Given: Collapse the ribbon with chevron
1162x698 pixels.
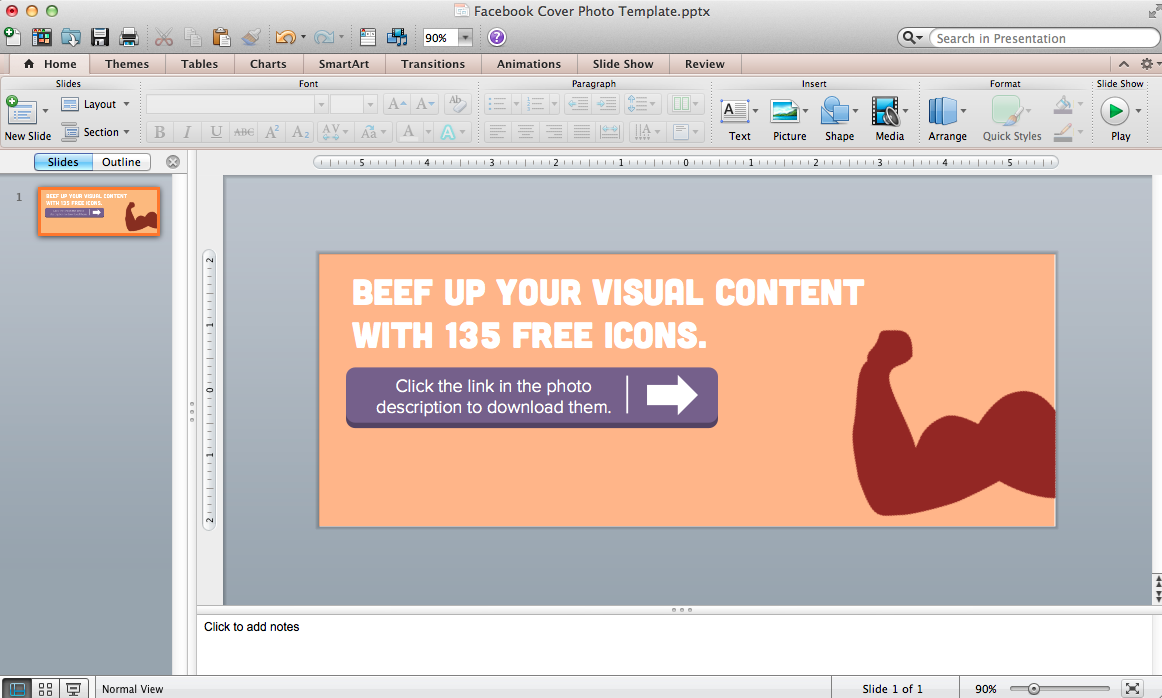Looking at the screenshot, I should [x=1124, y=64].
